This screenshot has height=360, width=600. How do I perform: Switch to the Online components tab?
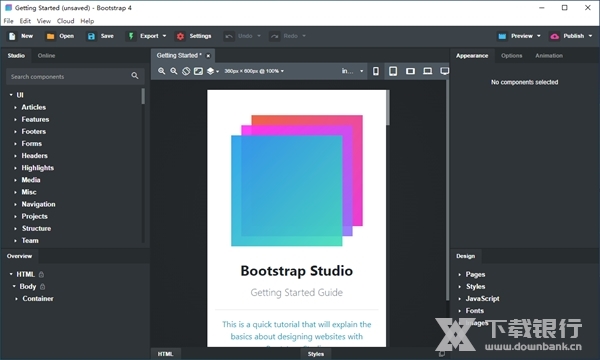click(46, 56)
